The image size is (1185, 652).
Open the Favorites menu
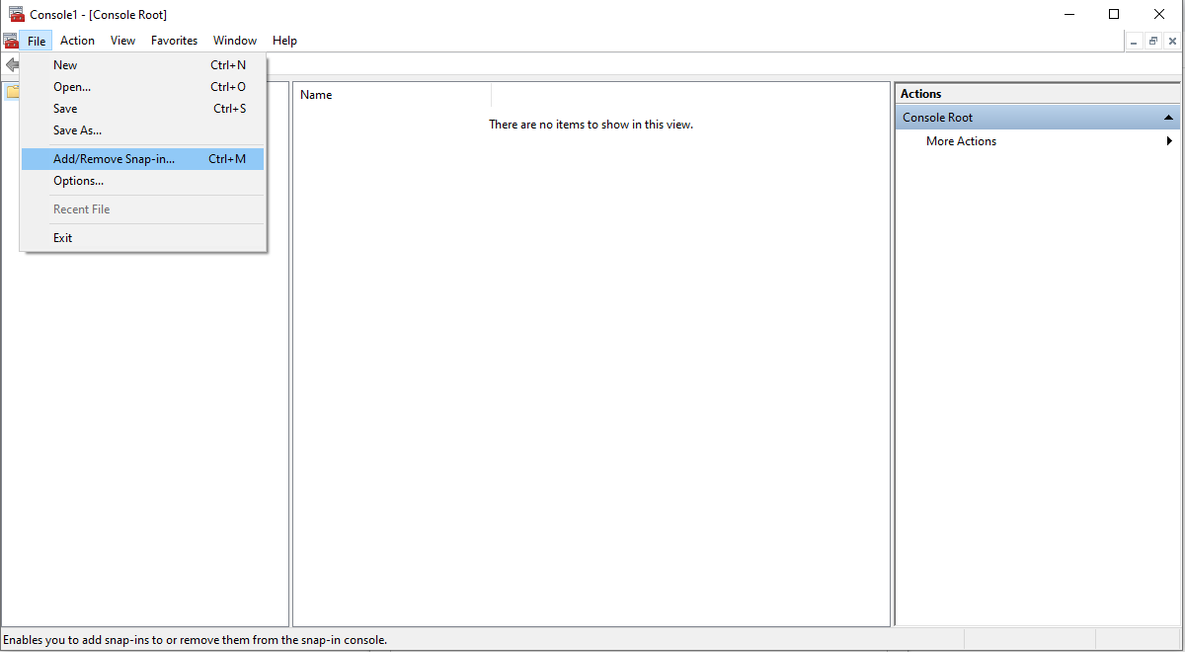[174, 41]
